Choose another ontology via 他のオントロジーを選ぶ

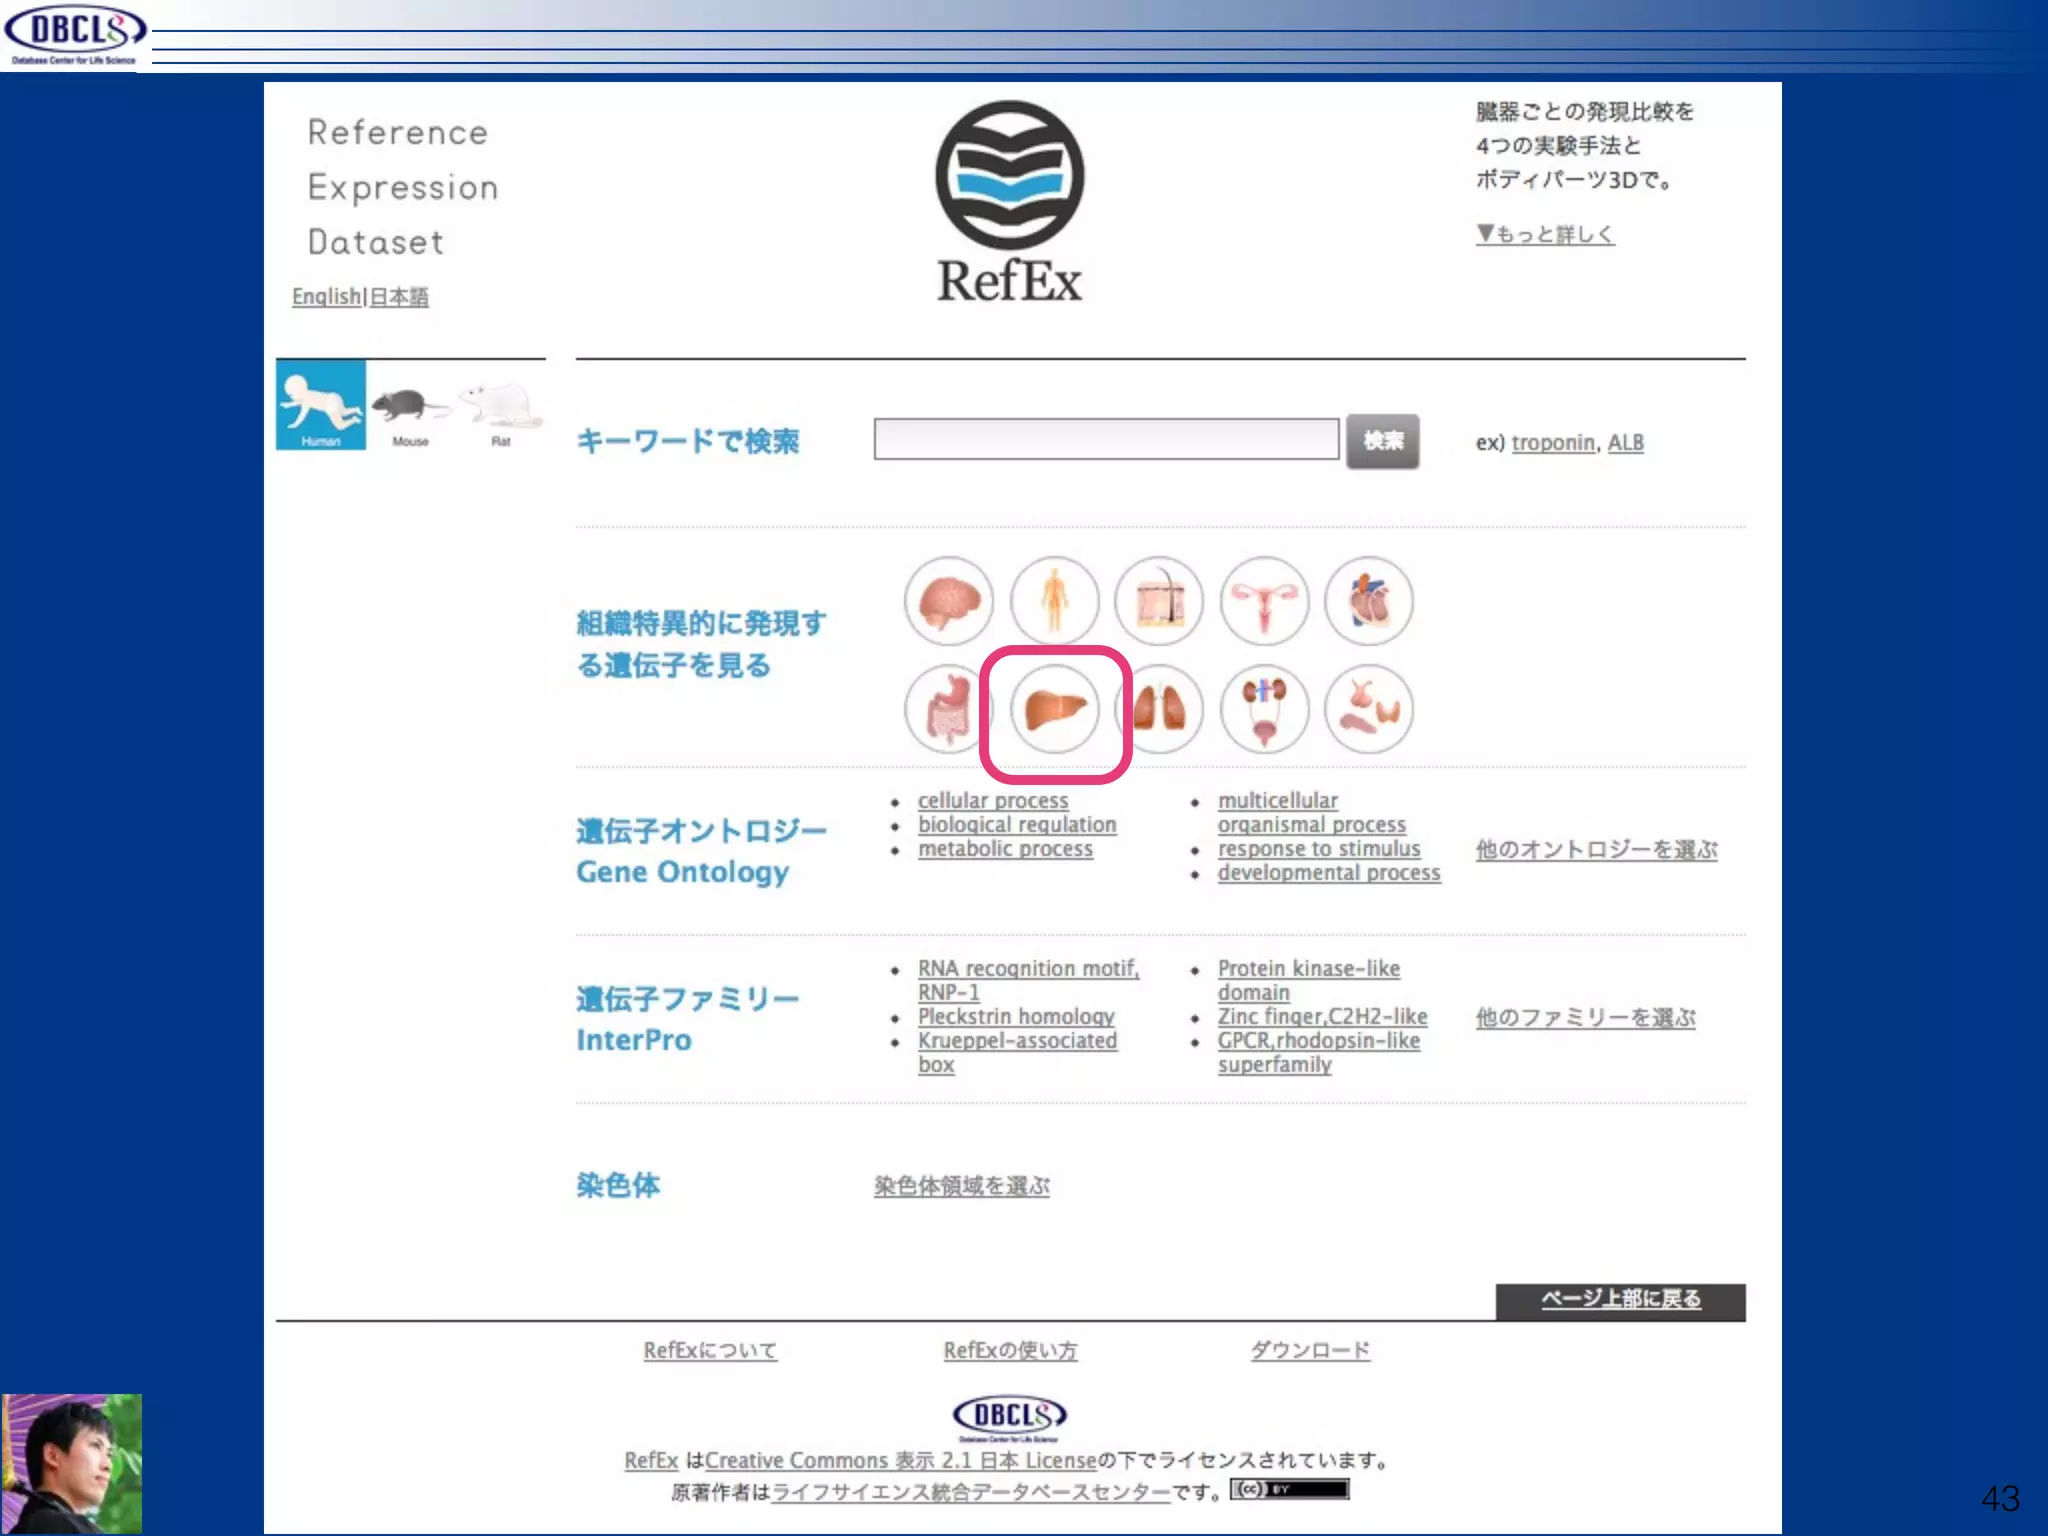[1596, 849]
